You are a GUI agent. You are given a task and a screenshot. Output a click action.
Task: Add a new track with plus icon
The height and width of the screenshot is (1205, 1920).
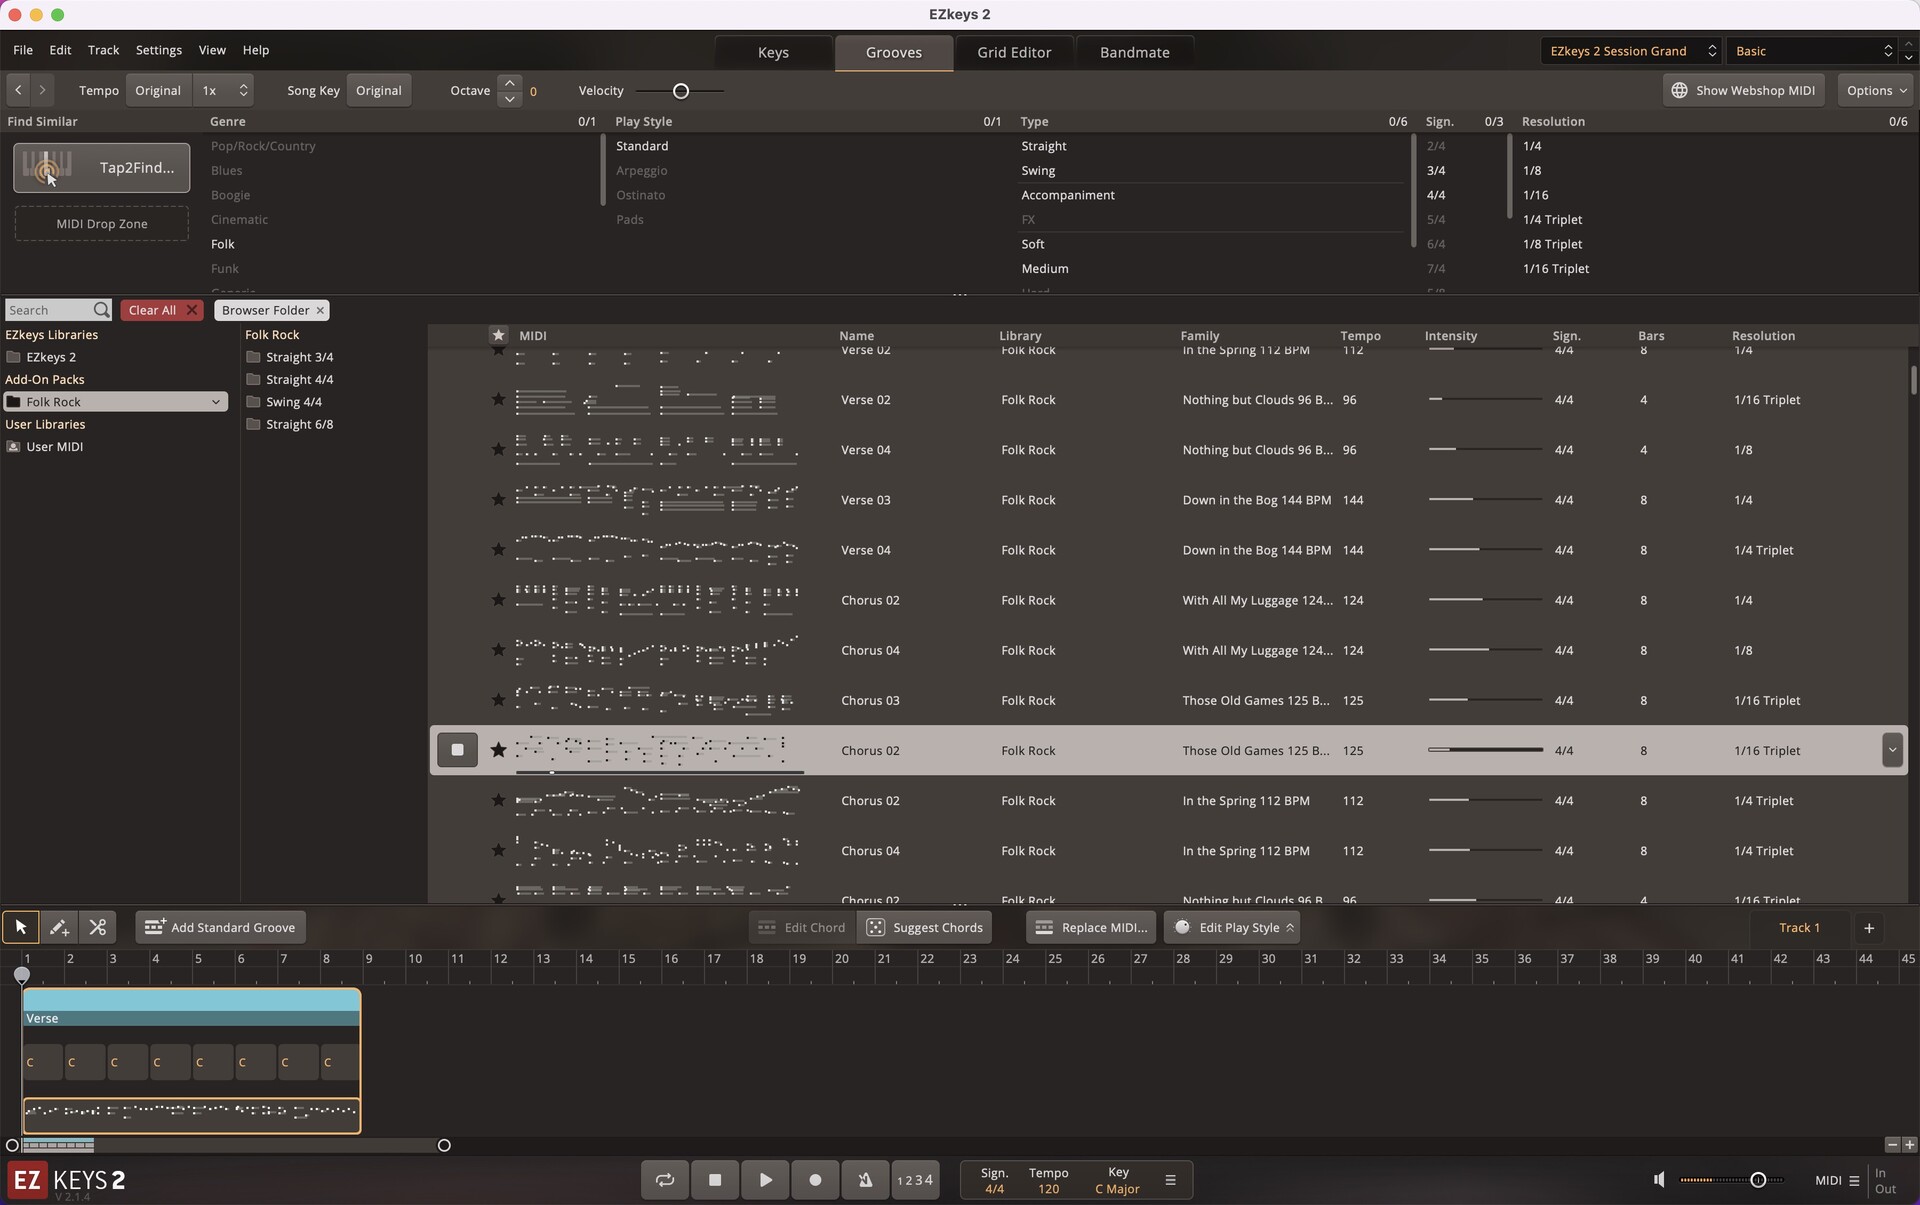[1868, 928]
